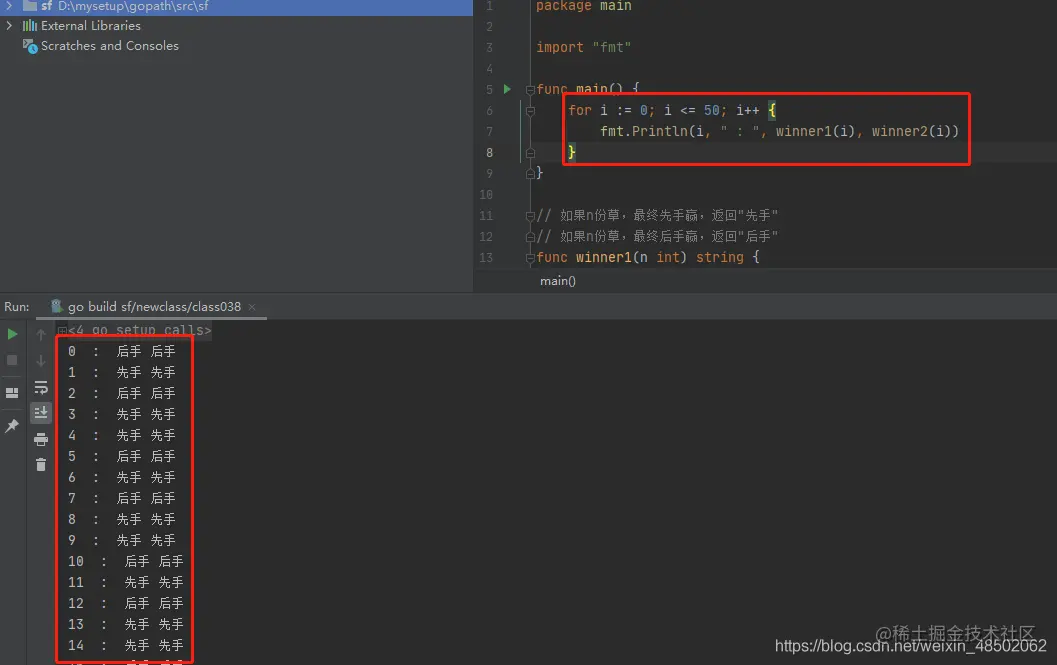The image size is (1057, 665).
Task: Toggle scroll to end of output
Action: (41, 412)
